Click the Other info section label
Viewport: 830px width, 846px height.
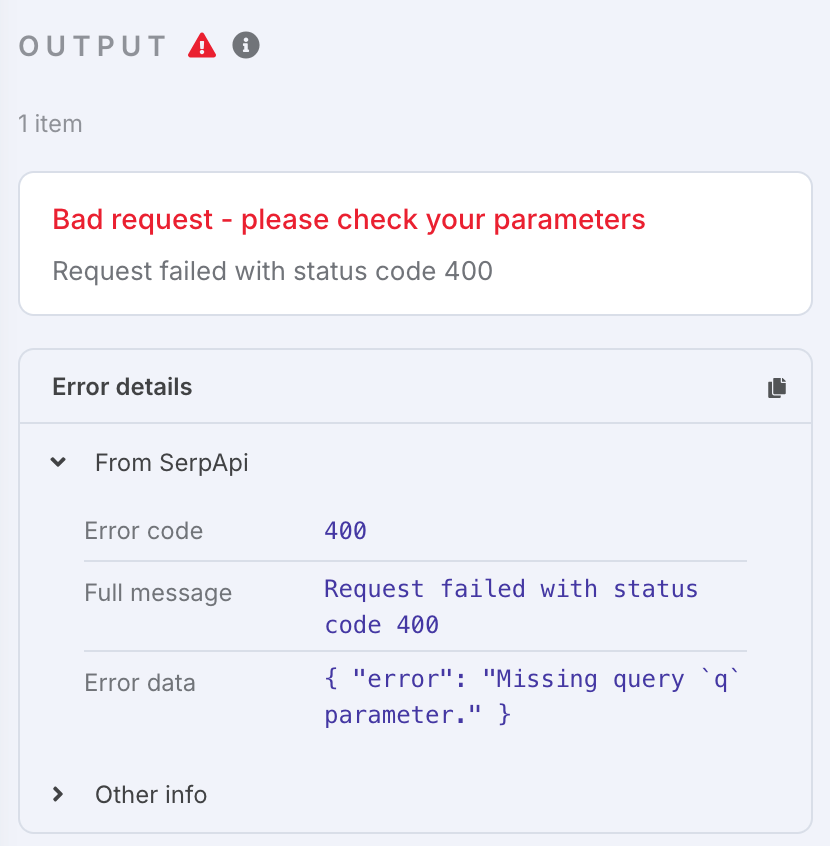(151, 795)
